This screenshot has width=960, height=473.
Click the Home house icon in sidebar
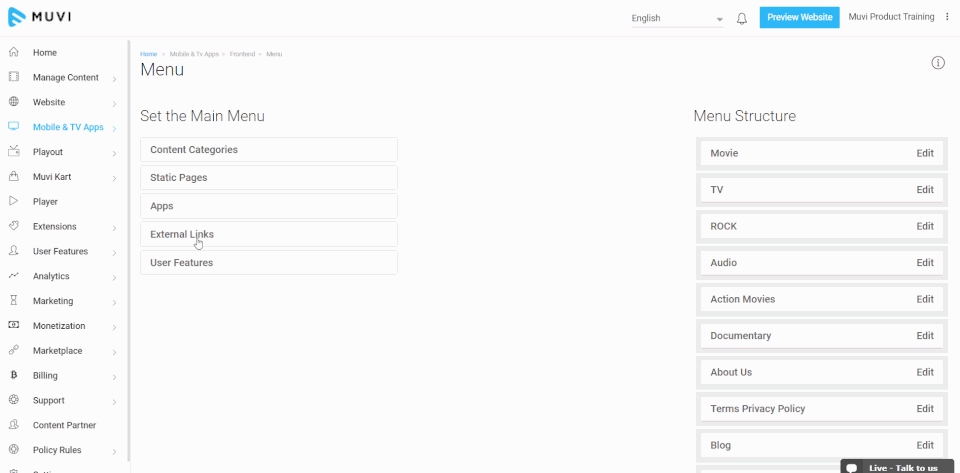(x=13, y=53)
